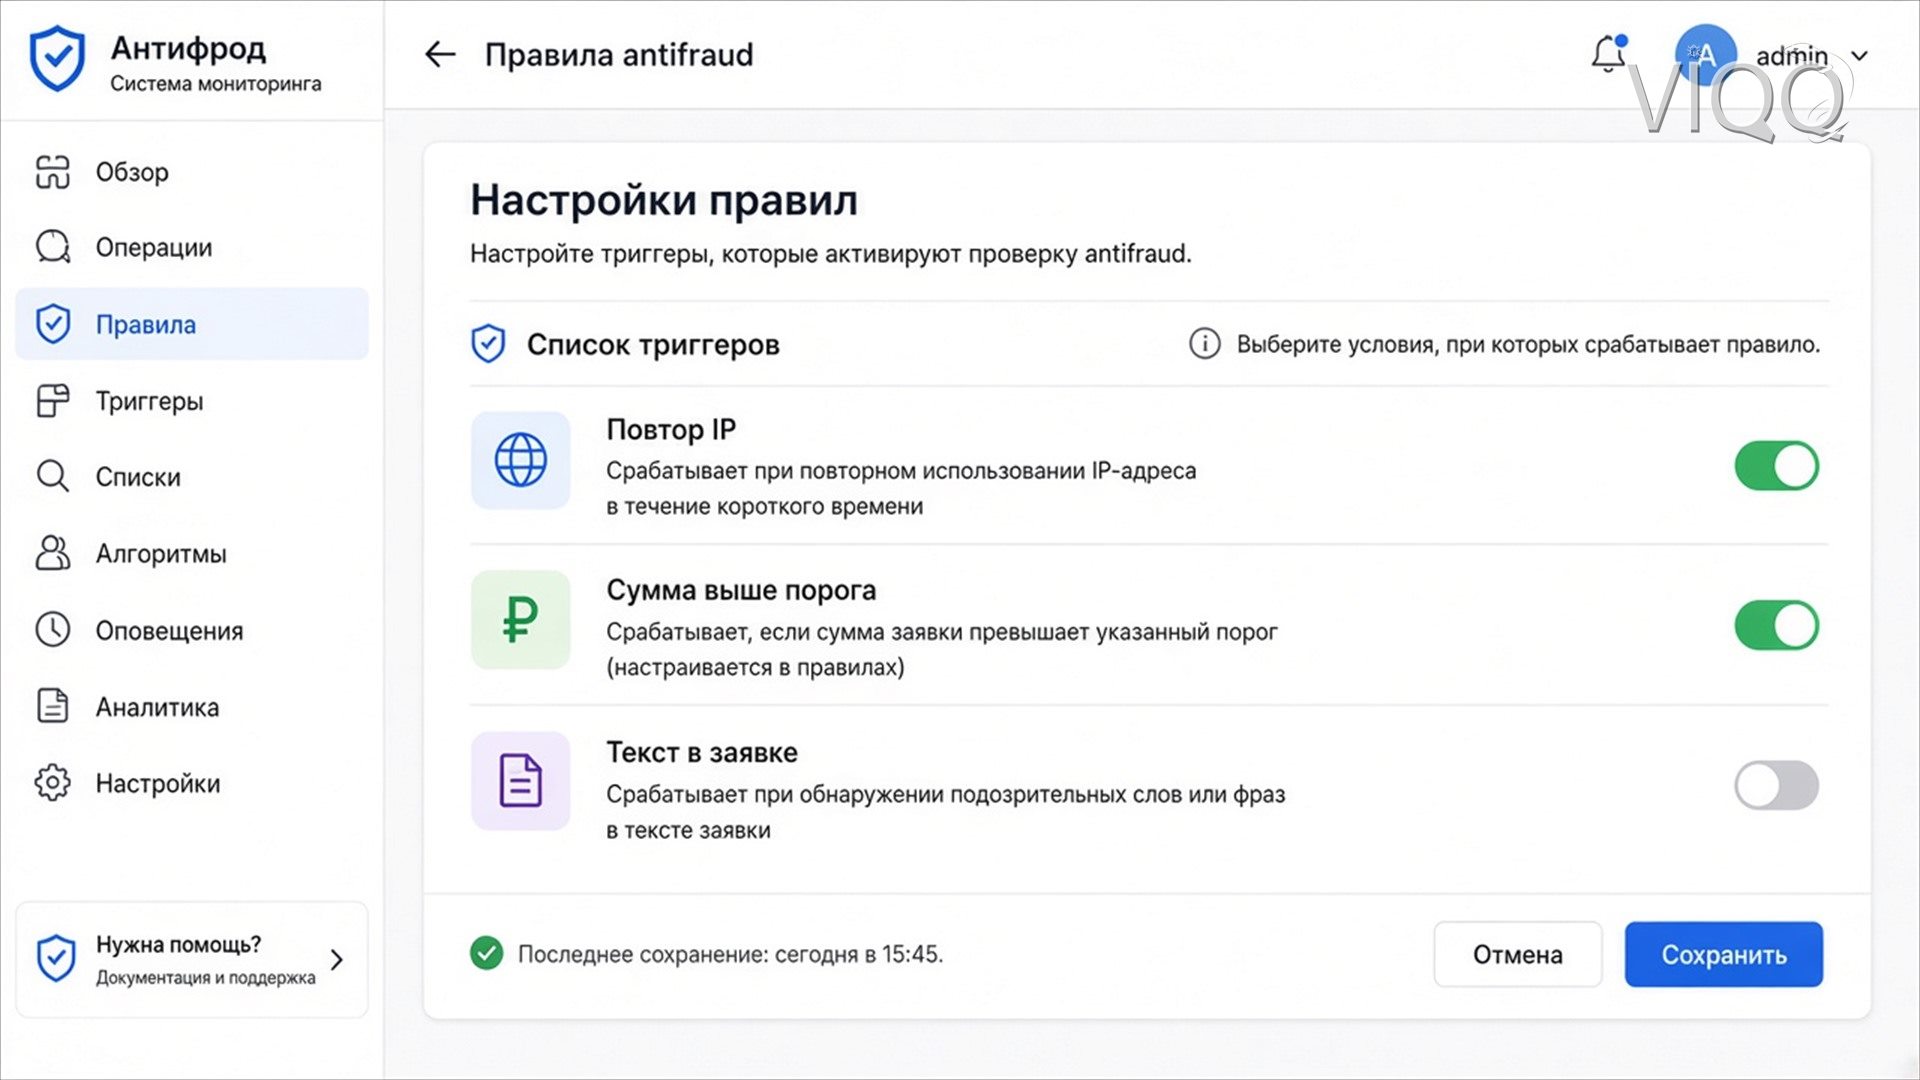Click the globe icon for Повтор IP
The width and height of the screenshot is (1920, 1080).
tap(520, 460)
